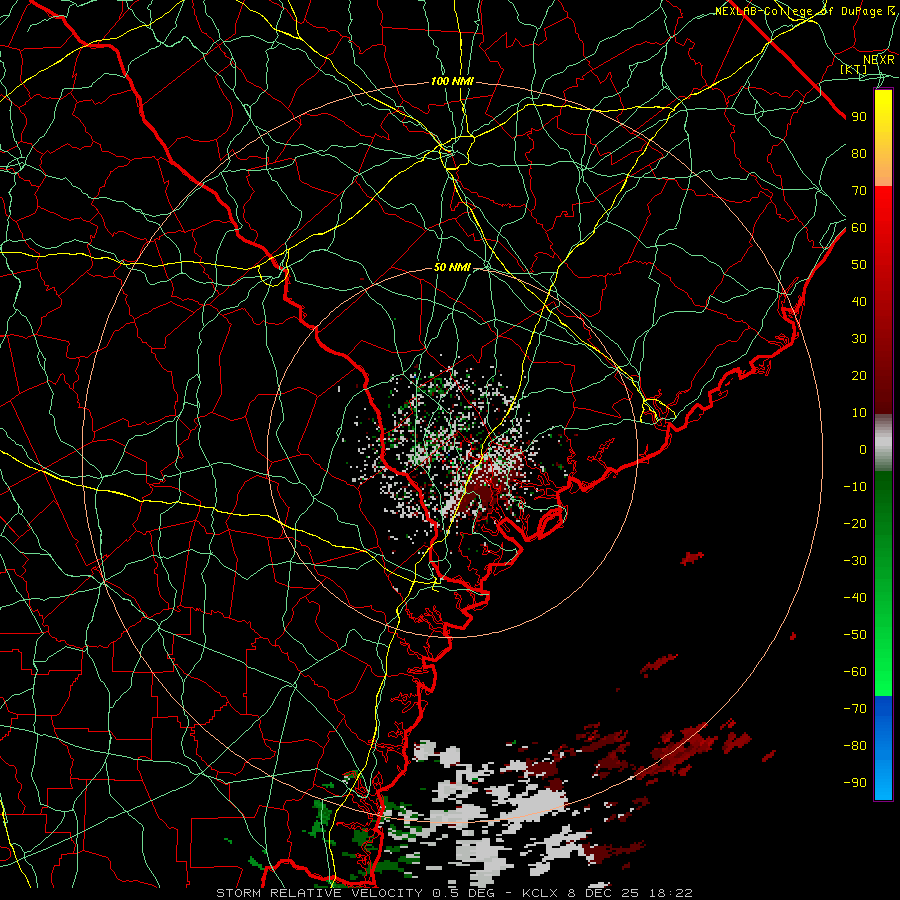
Task: Select the -40 knot scale label
Action: (x=855, y=598)
